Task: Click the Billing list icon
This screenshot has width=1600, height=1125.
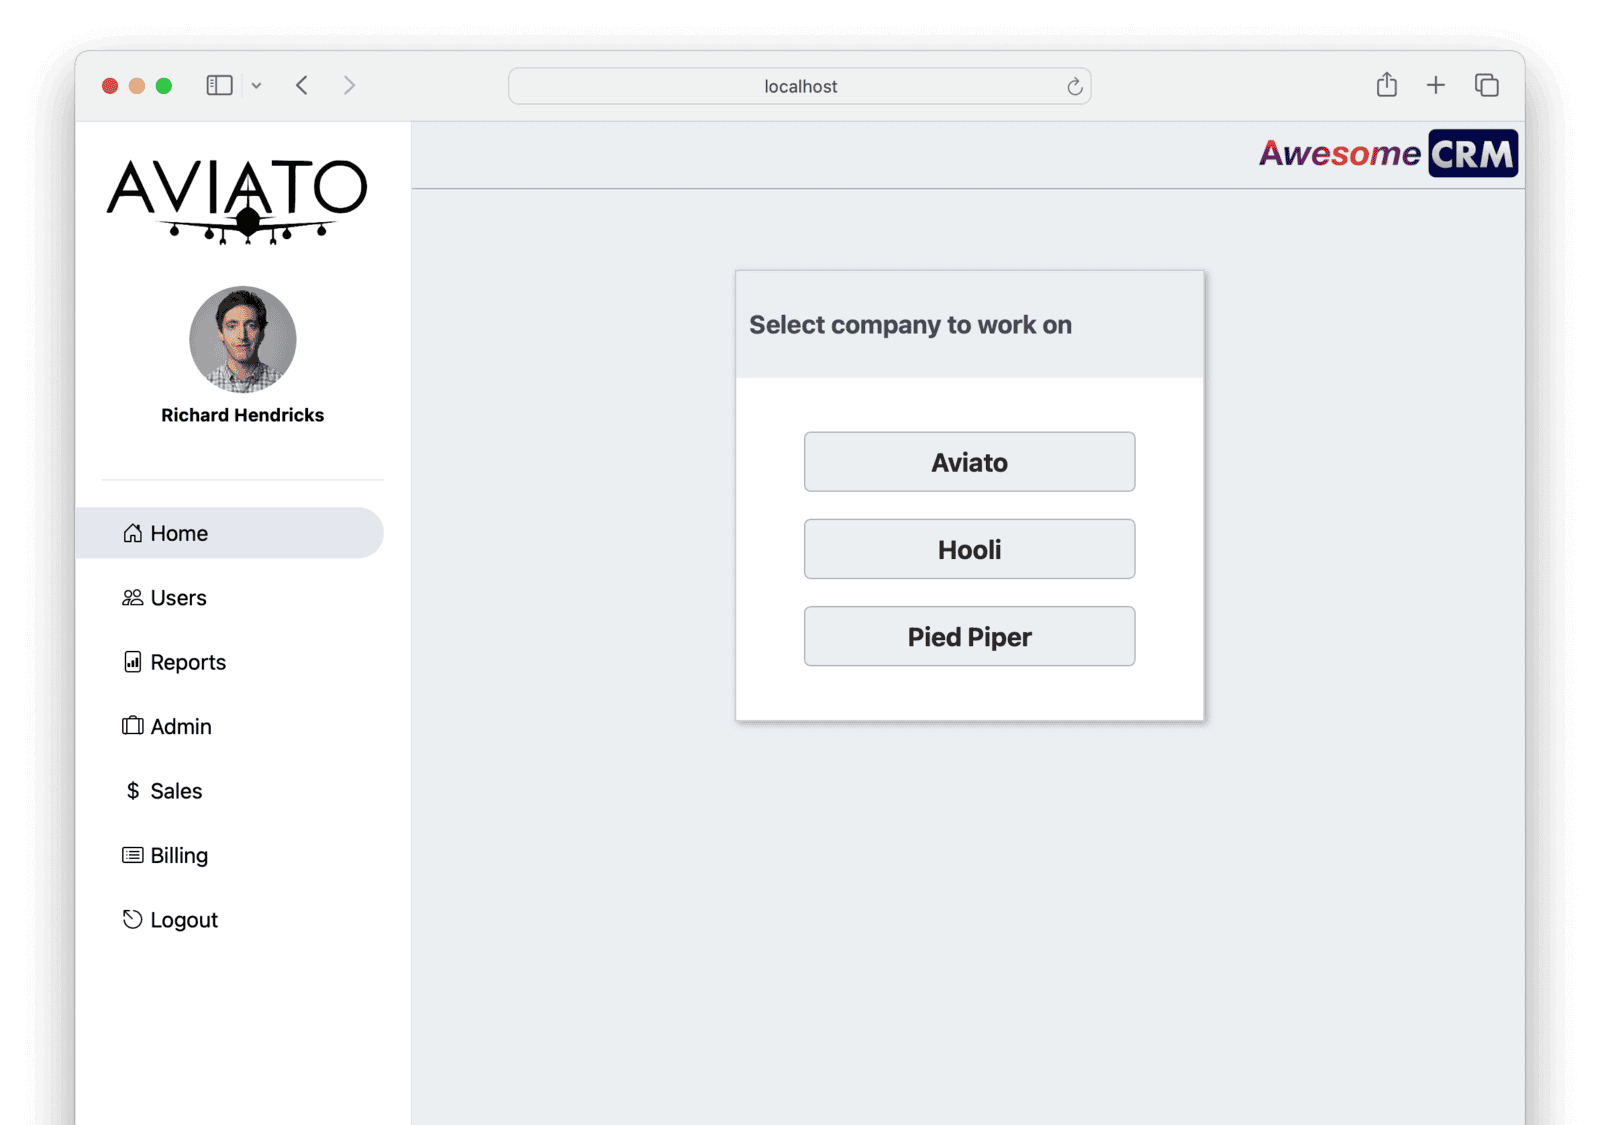Action: 132,855
